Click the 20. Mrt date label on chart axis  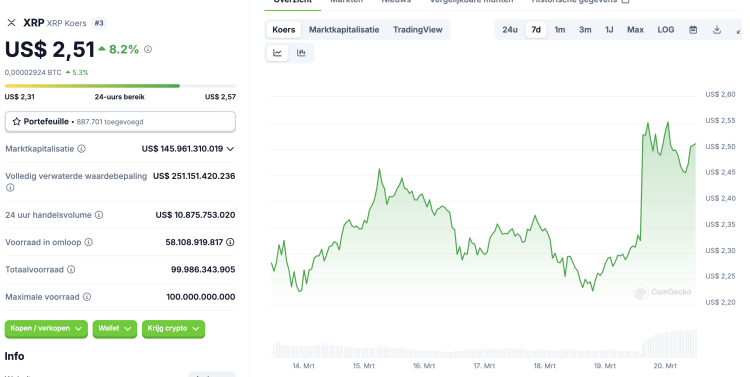coord(665,366)
